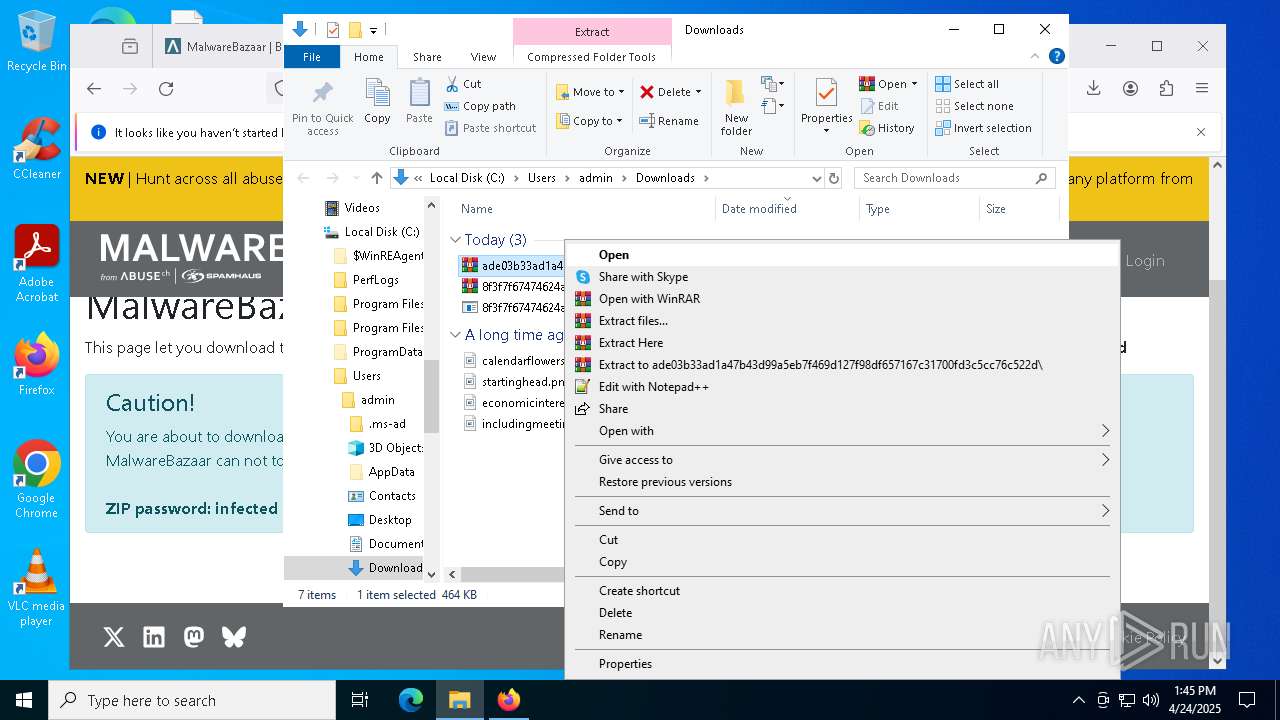Open the File tab in Explorer
This screenshot has height=720, width=1280.
(x=312, y=57)
